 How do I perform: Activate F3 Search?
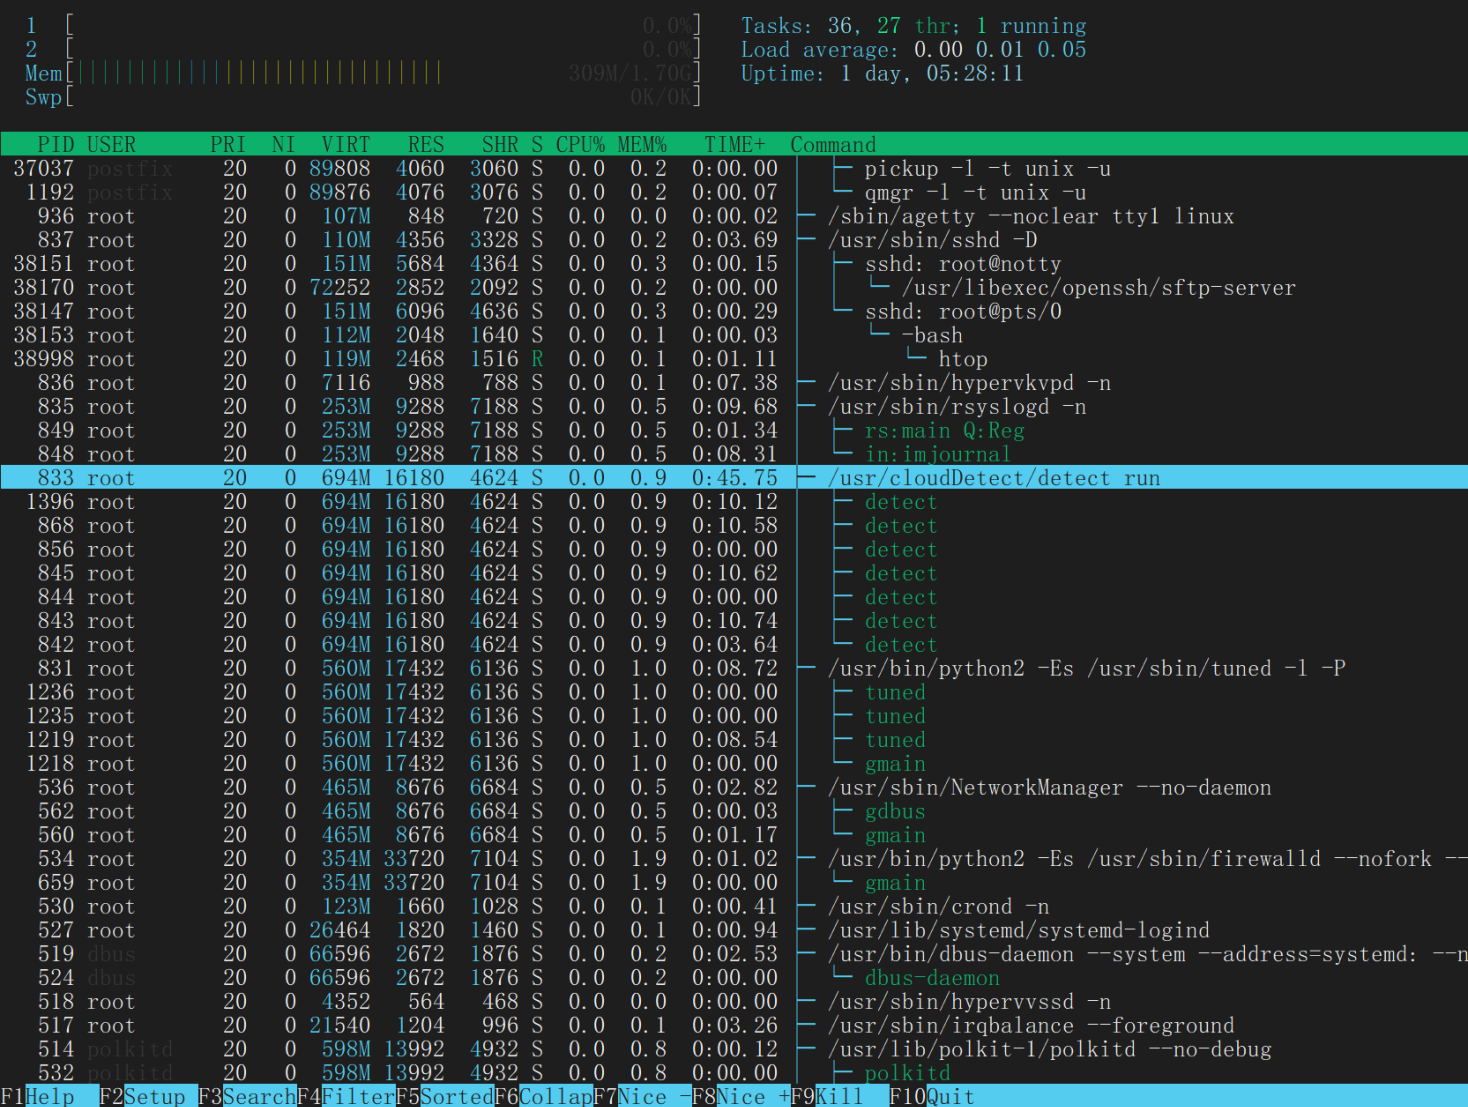tap(247, 1096)
